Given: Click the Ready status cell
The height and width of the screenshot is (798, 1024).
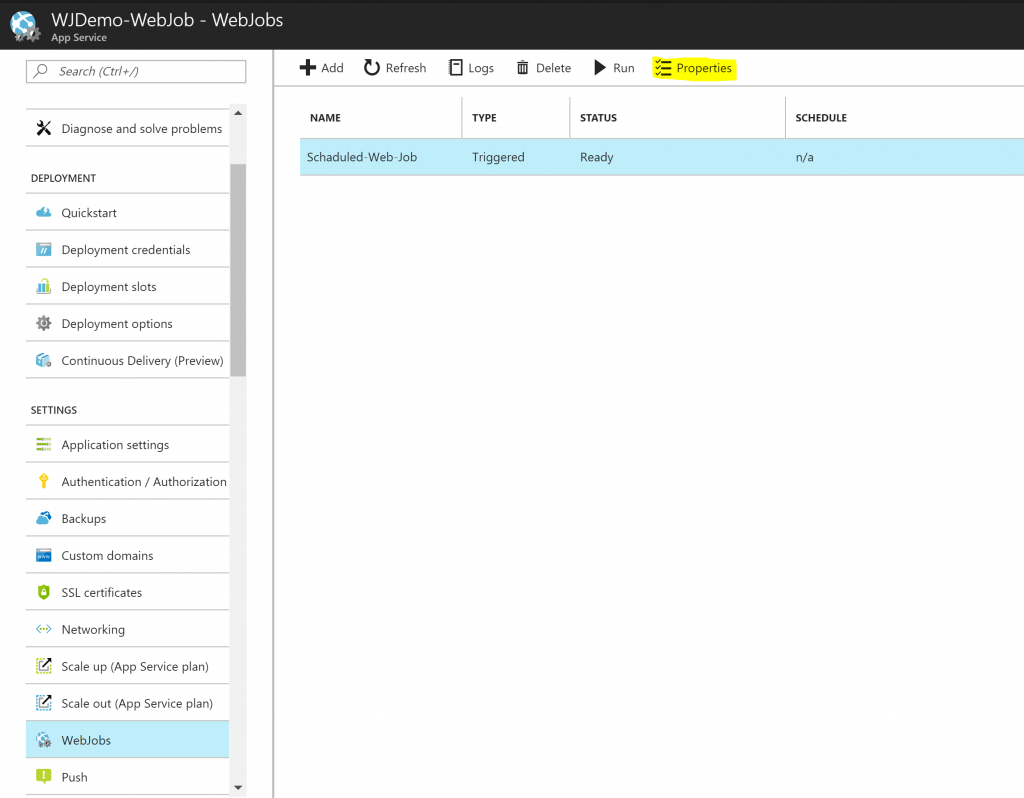Looking at the screenshot, I should pyautogui.click(x=596, y=157).
